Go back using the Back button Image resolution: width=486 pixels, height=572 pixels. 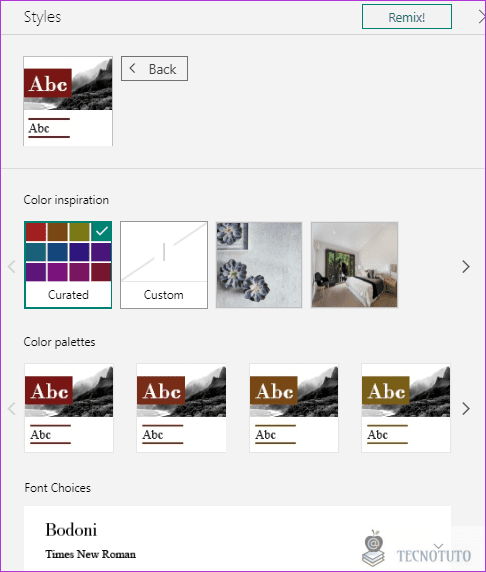[x=154, y=69]
